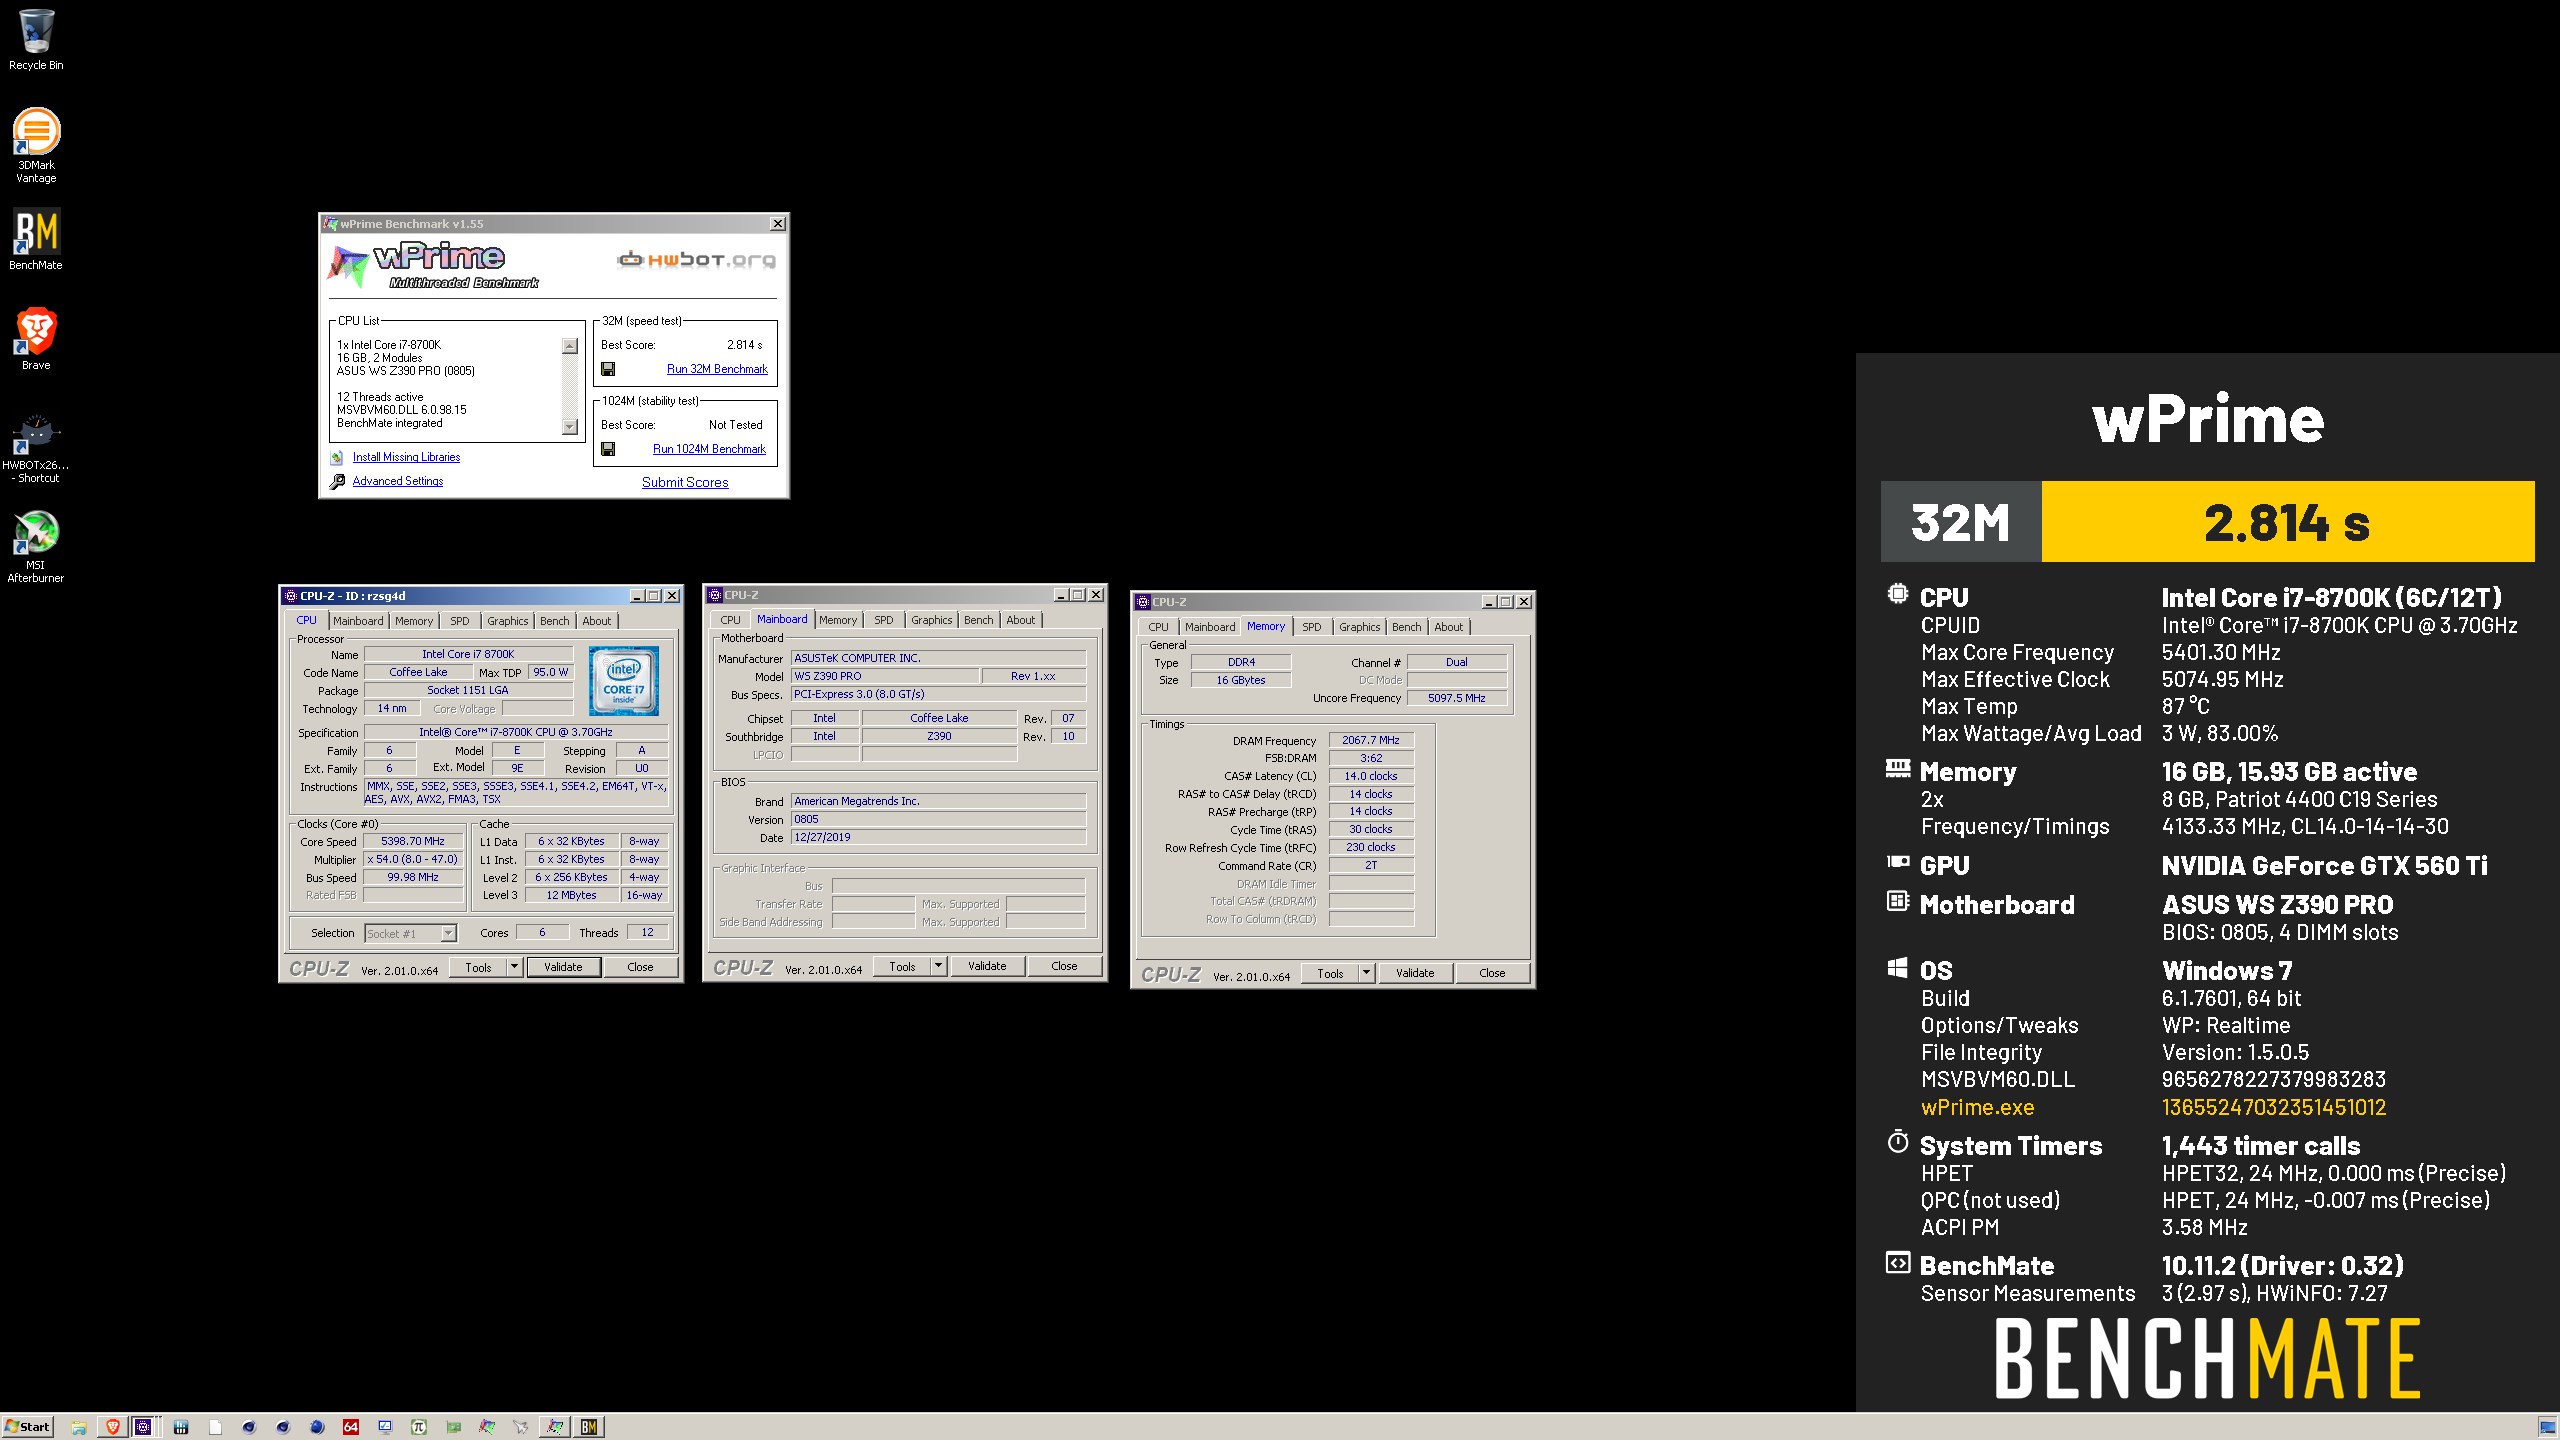
Task: Open the HWBOTx26 shortcut on desktop
Action: [x=36, y=449]
